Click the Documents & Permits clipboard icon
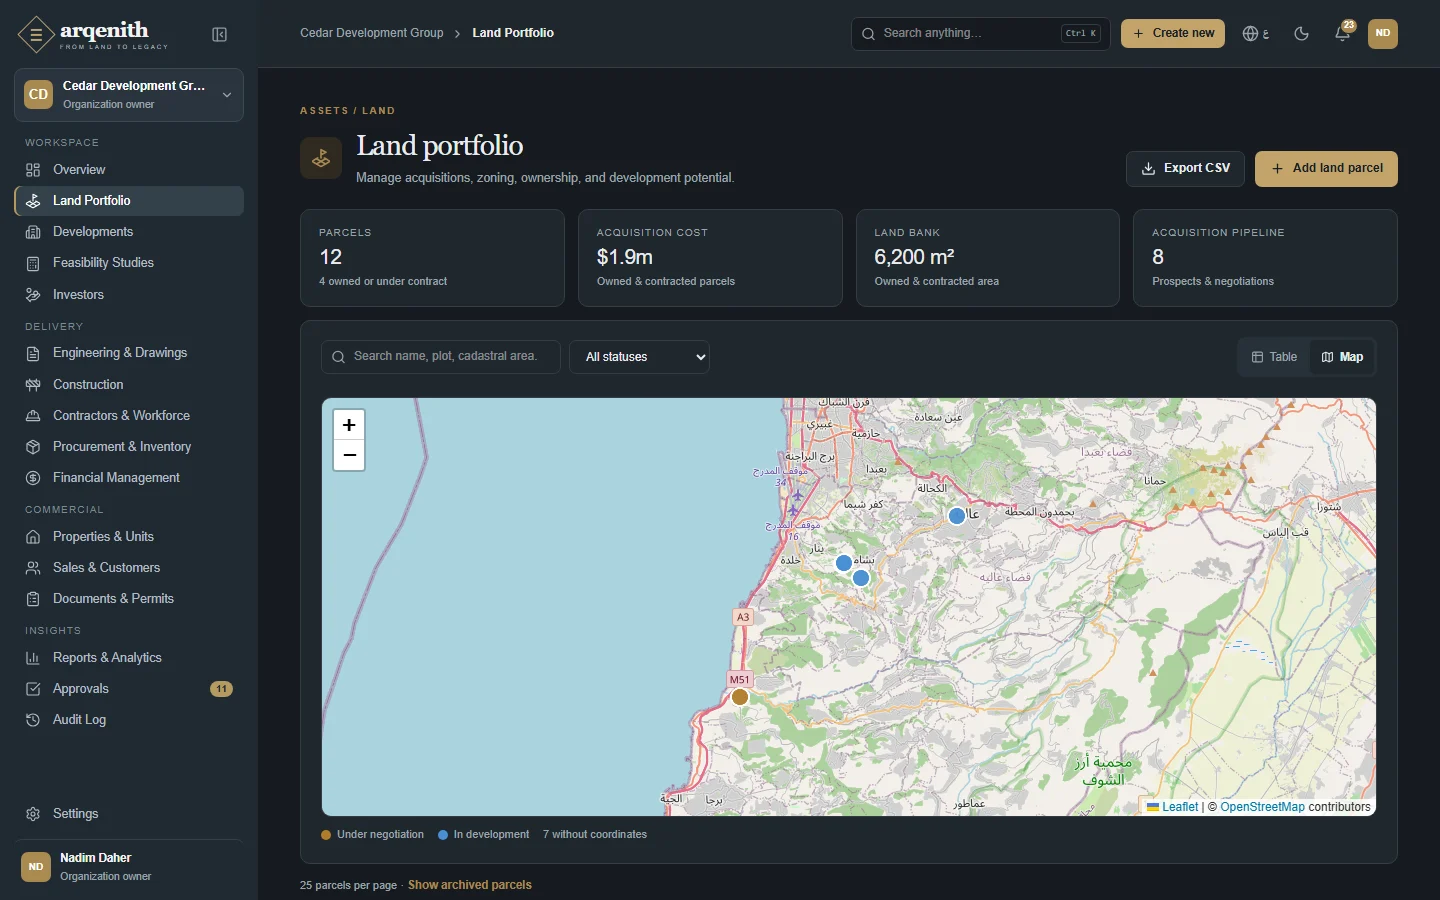The height and width of the screenshot is (900, 1440). [33, 599]
